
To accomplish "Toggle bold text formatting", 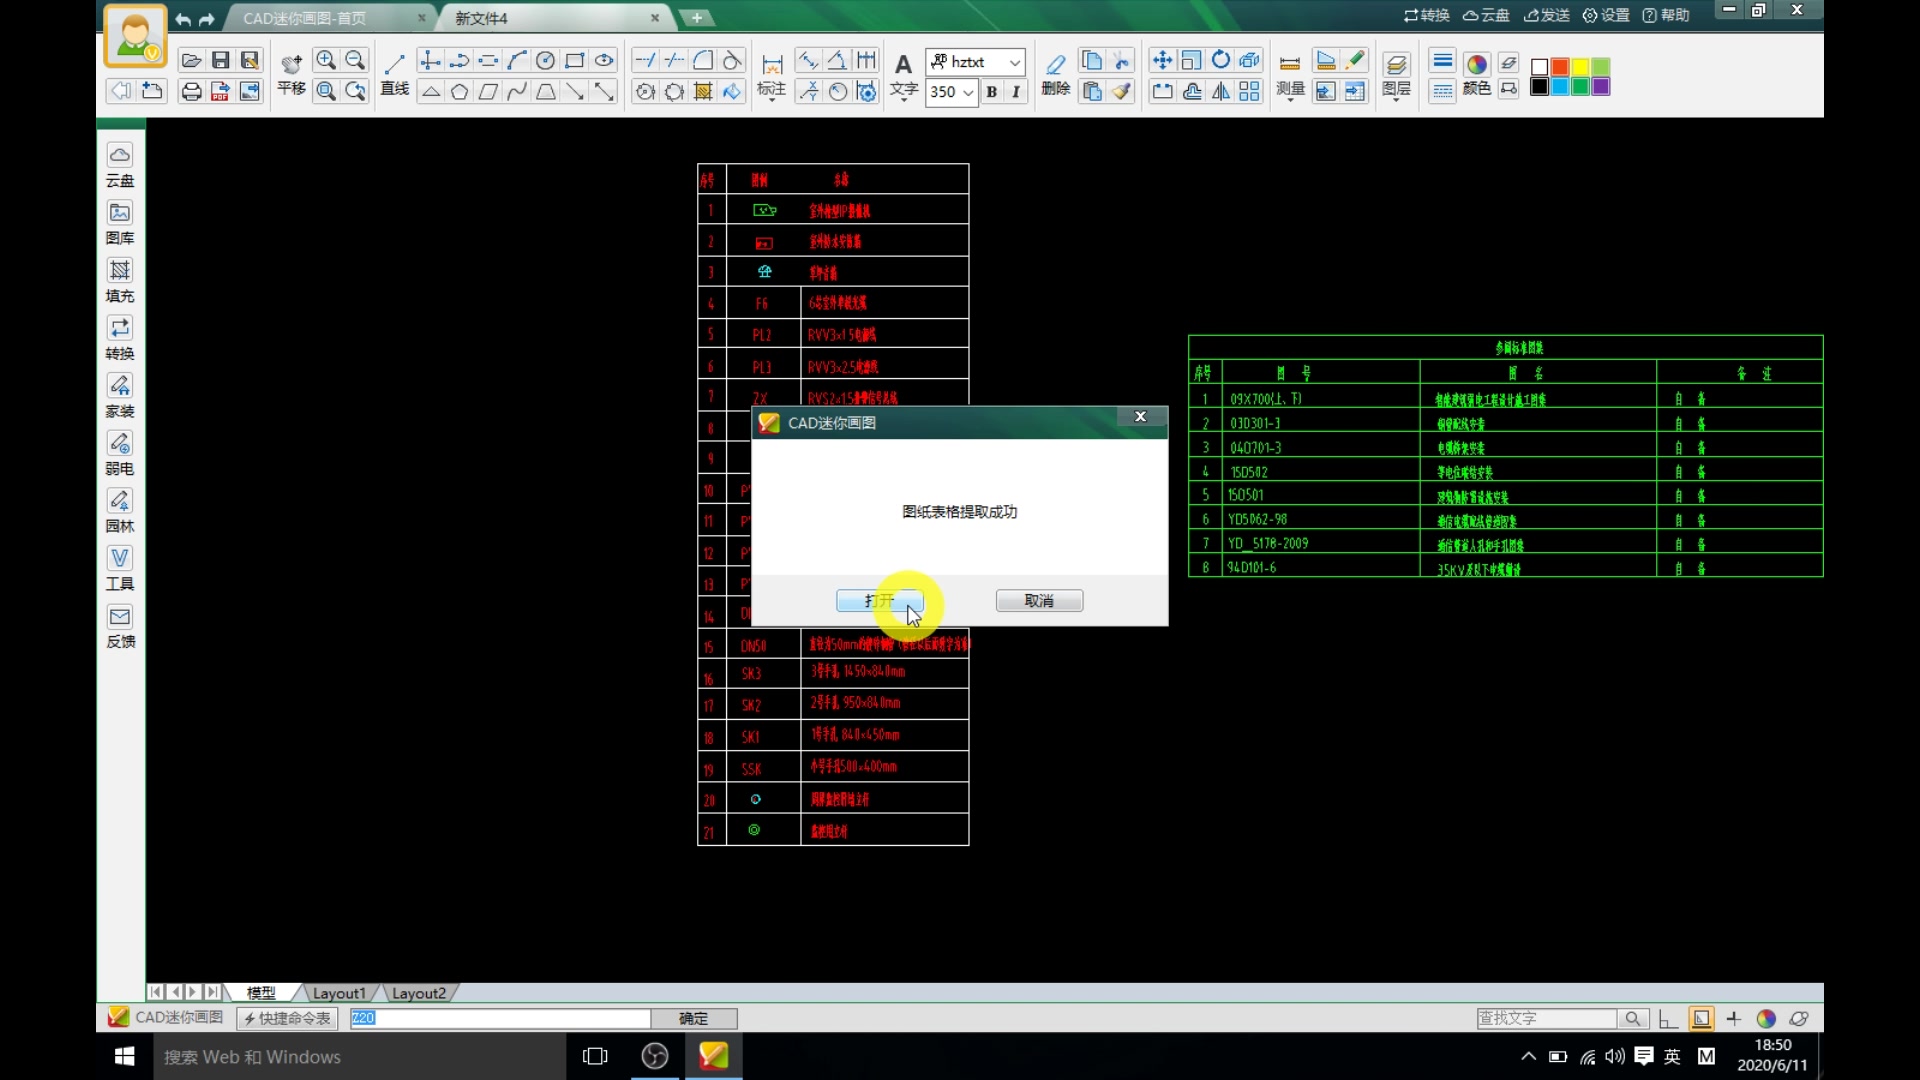I will pos(991,92).
